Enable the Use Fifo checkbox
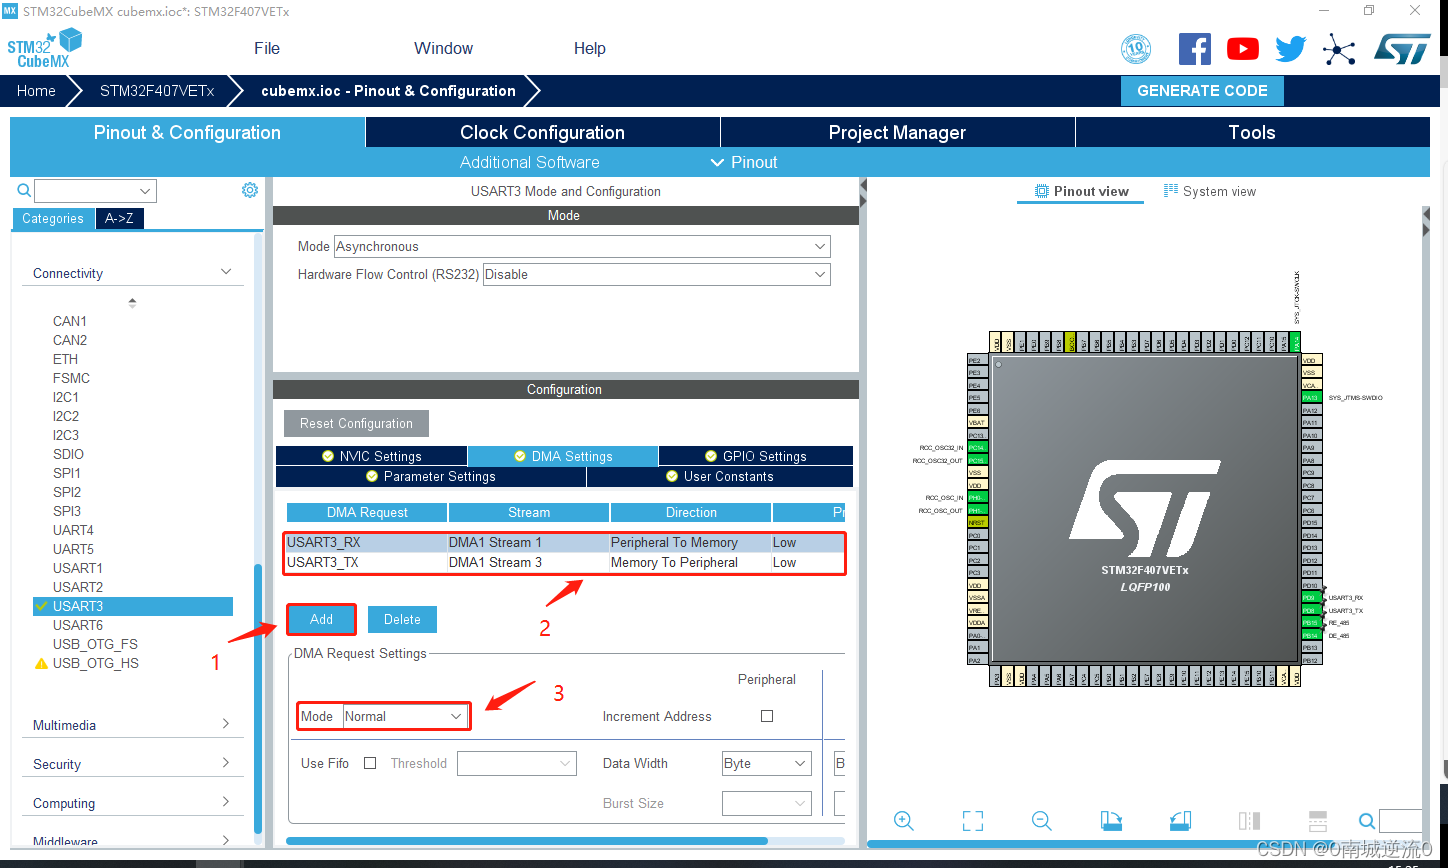The height and width of the screenshot is (868, 1448). (x=369, y=763)
